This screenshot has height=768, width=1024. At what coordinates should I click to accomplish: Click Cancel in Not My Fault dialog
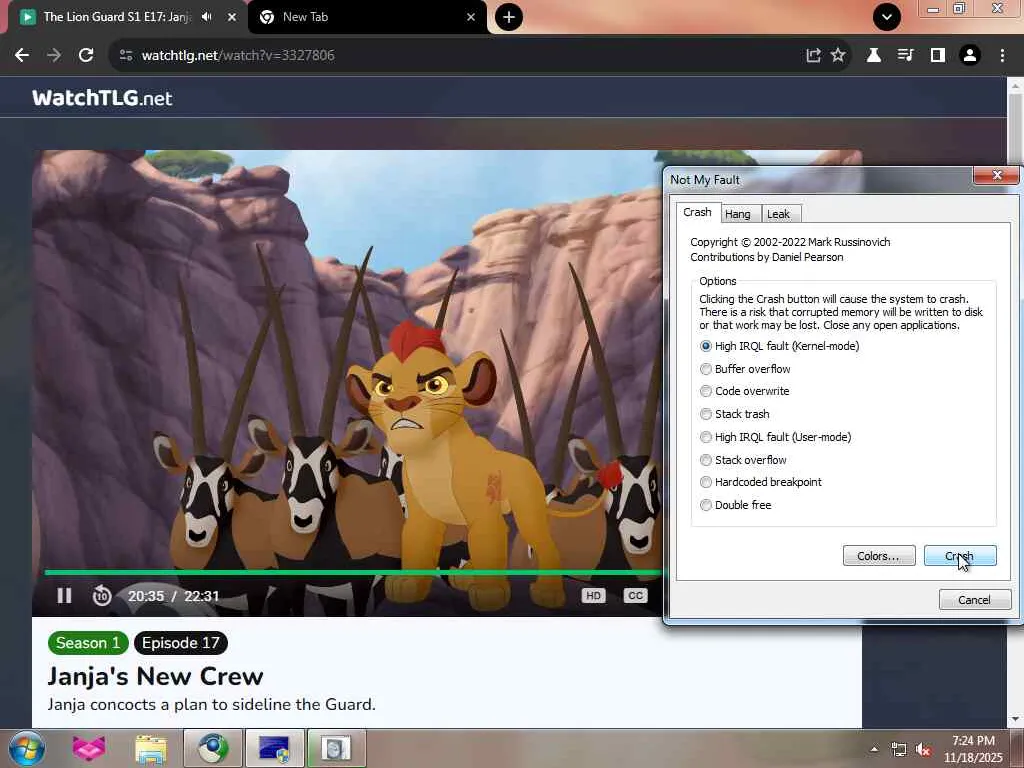[975, 600]
